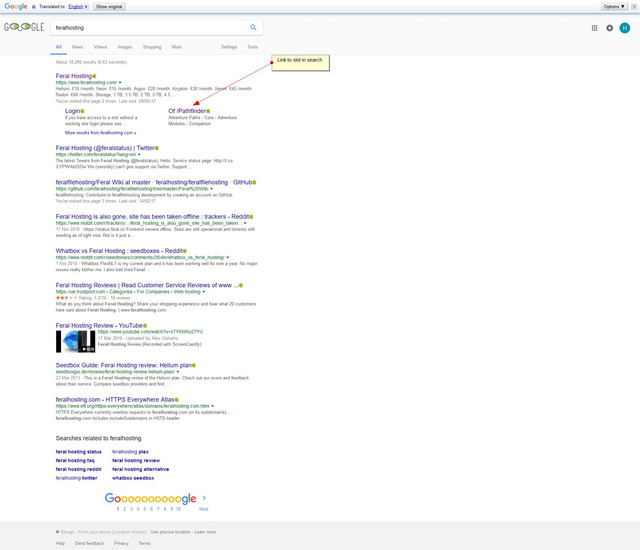640x550 pixels.
Task: Open the Google apps grid icon
Action: pos(594,28)
